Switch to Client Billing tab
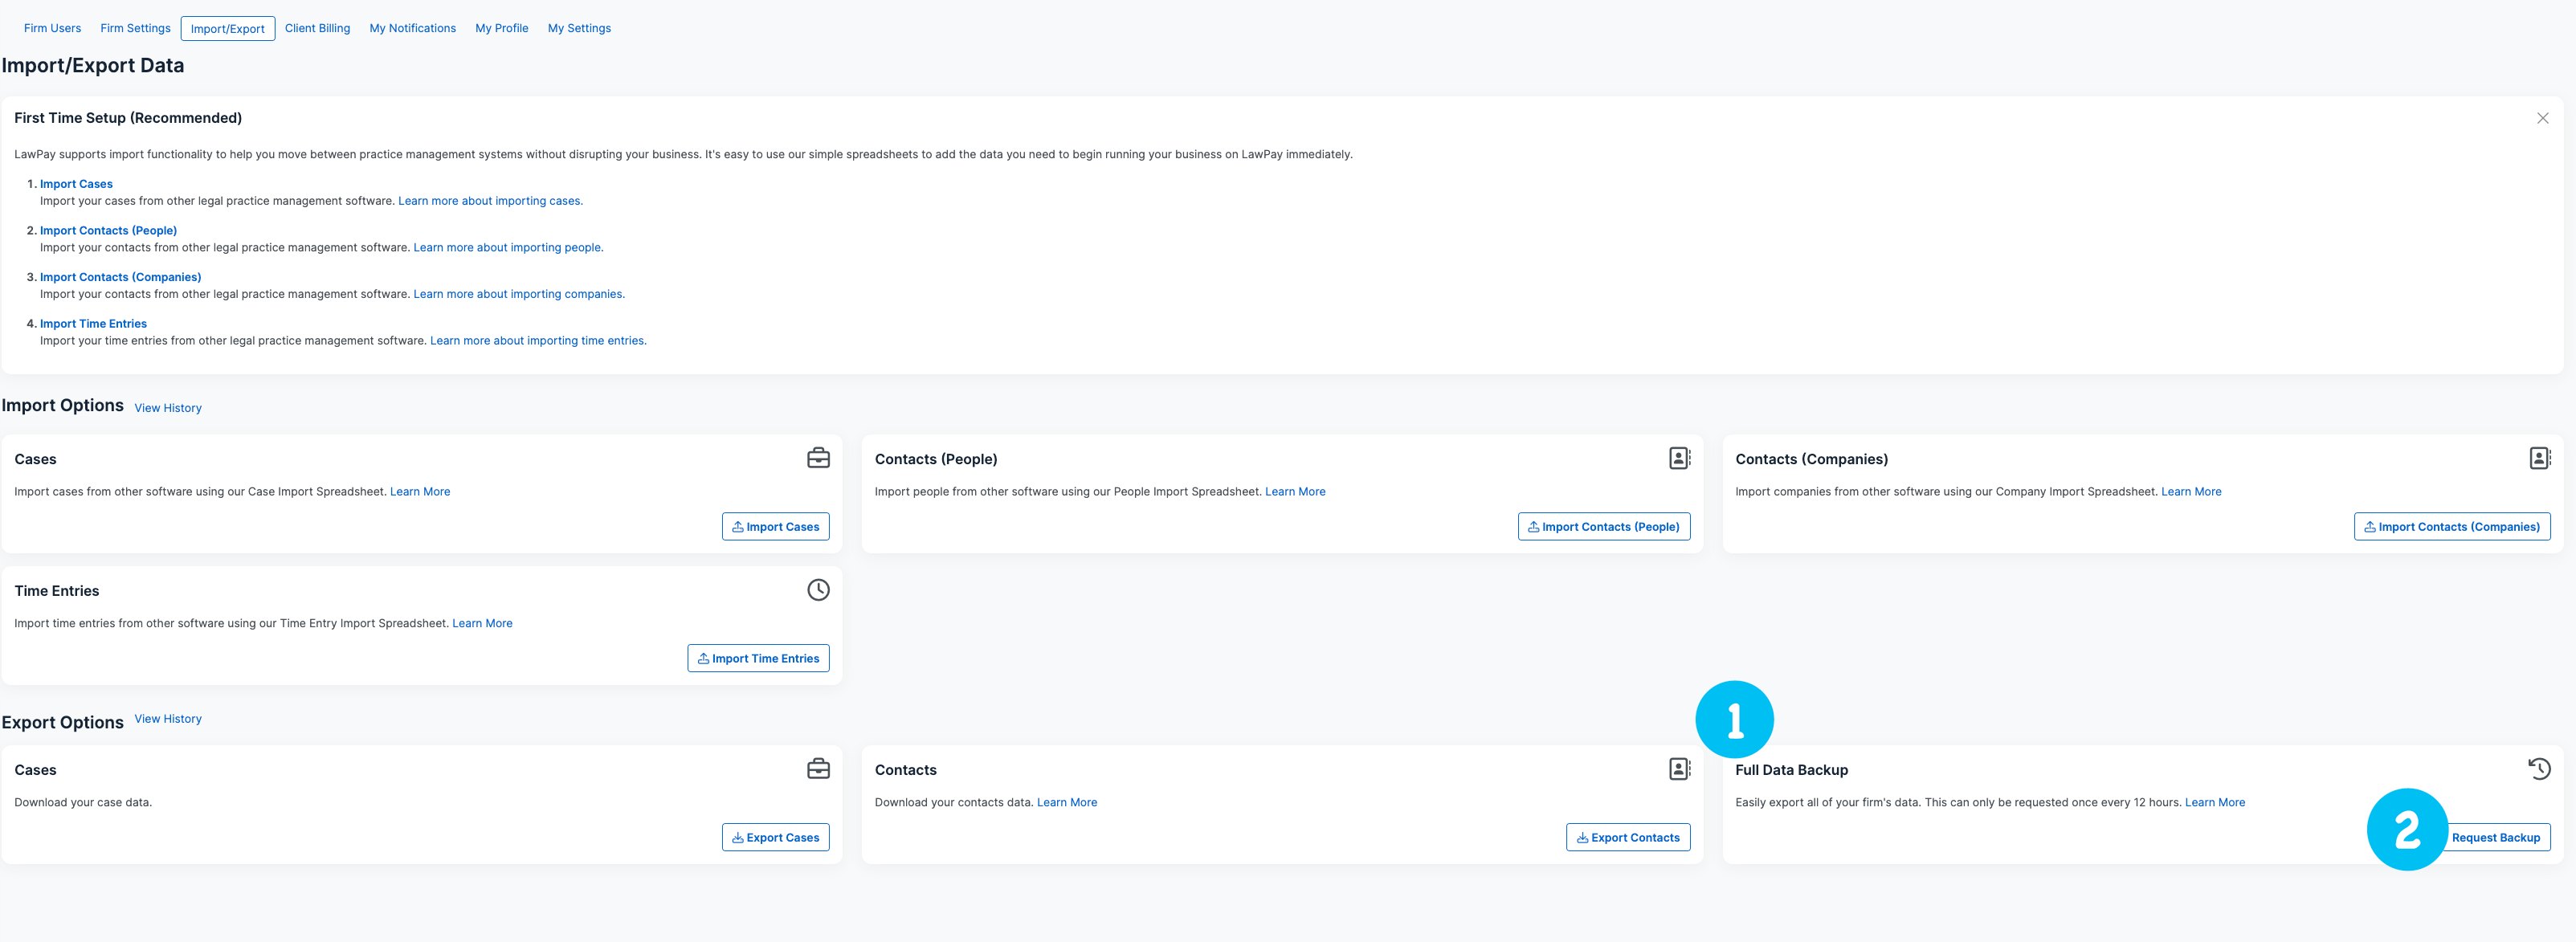This screenshot has width=2576, height=942. point(317,28)
